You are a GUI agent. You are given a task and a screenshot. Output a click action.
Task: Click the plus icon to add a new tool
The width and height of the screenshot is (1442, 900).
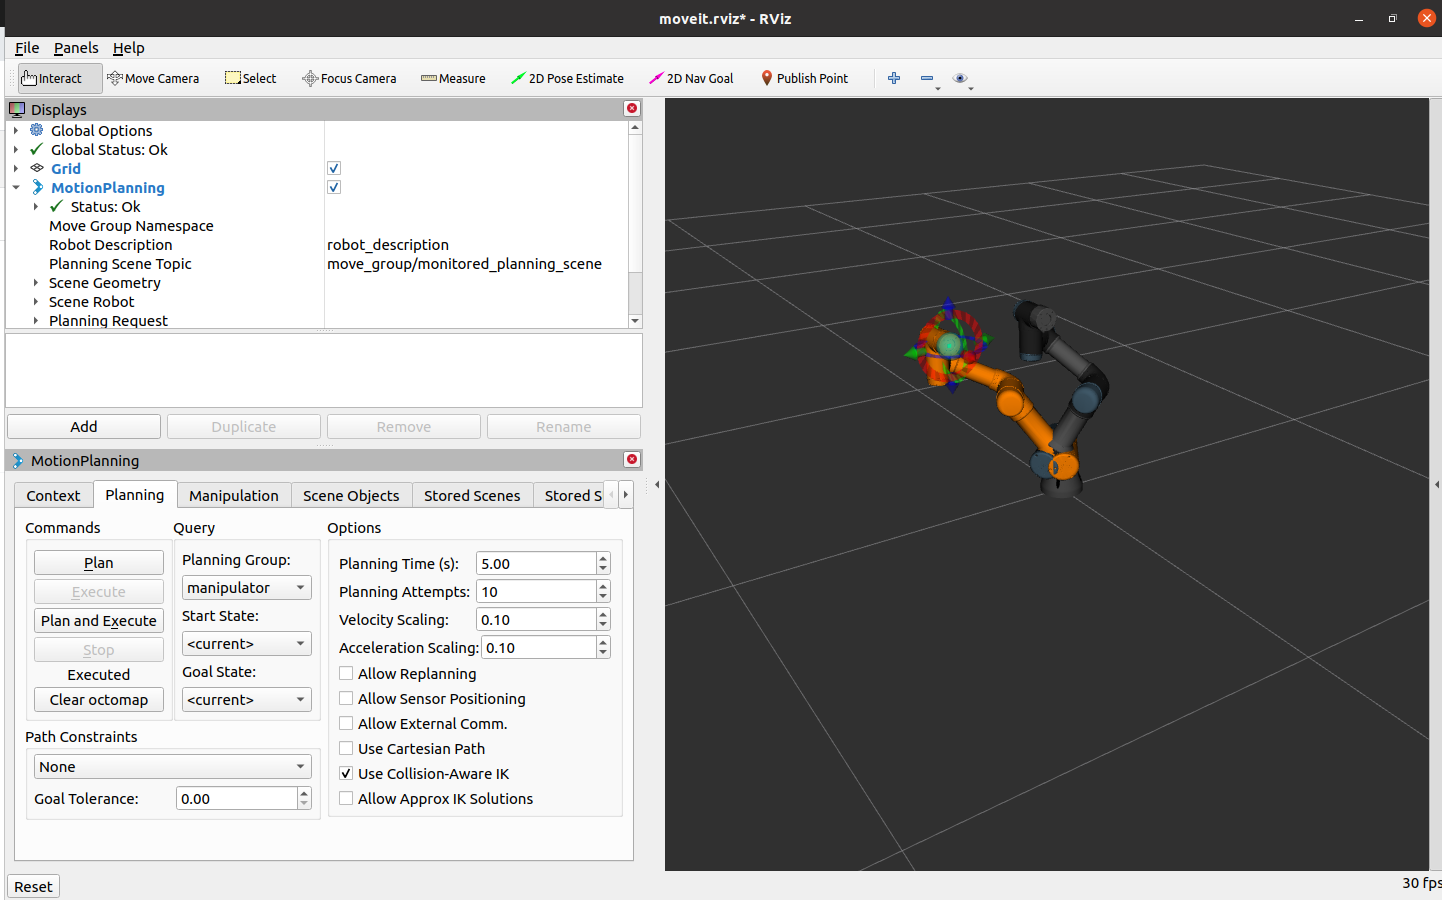click(x=893, y=78)
